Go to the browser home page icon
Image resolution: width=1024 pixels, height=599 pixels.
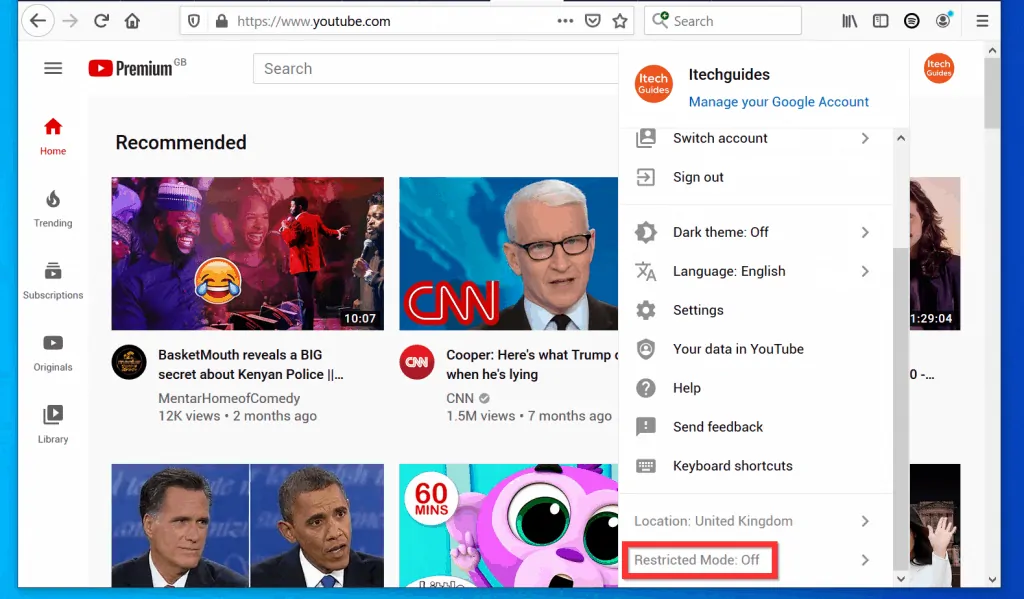tap(133, 21)
